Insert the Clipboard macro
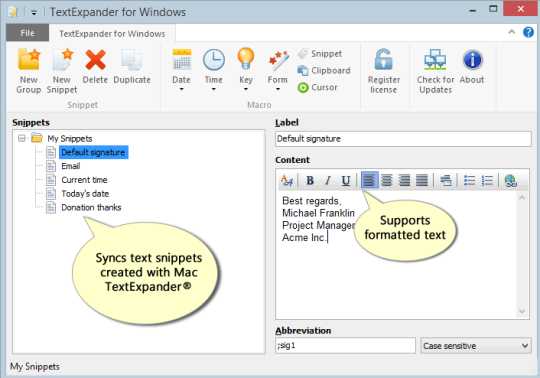 (x=324, y=71)
